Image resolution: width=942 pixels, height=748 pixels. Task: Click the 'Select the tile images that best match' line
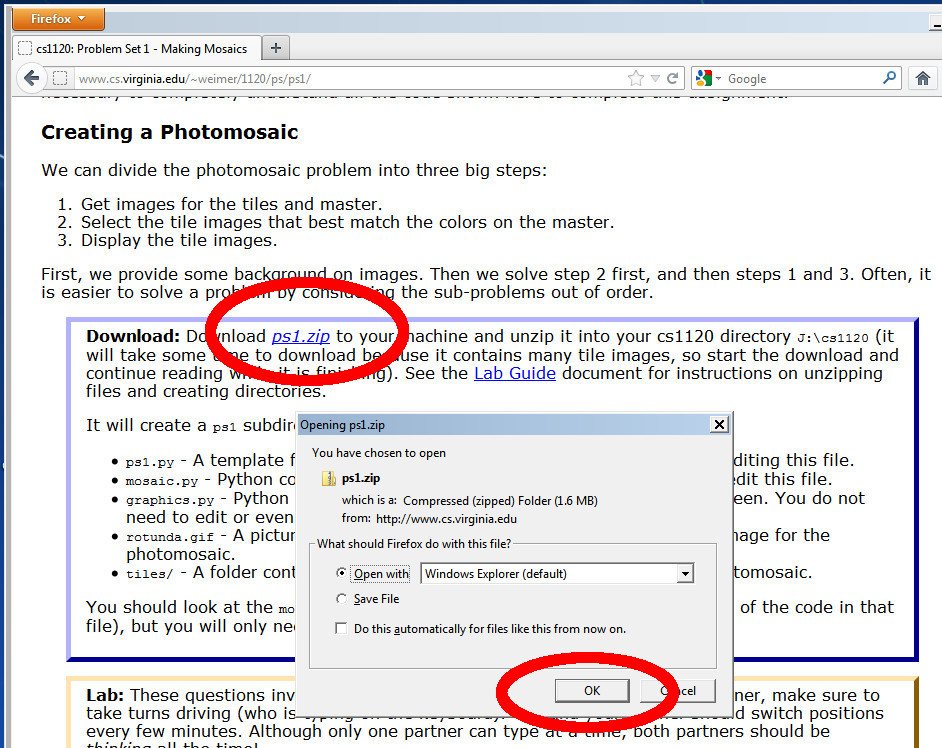[x=347, y=222]
